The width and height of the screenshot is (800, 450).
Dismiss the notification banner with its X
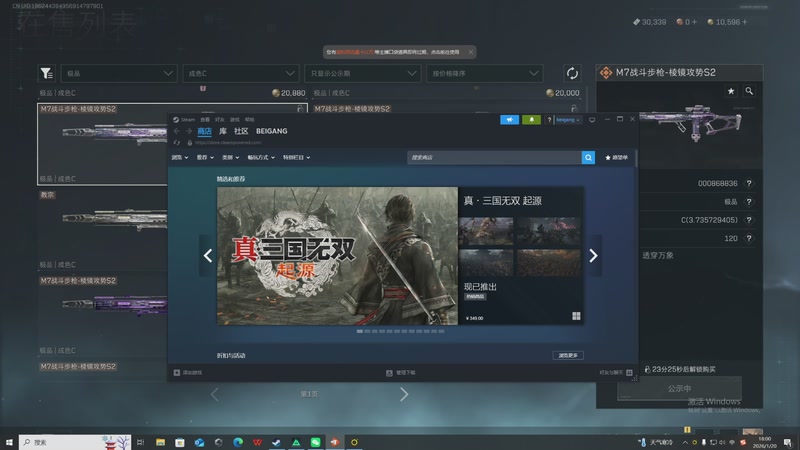470,52
